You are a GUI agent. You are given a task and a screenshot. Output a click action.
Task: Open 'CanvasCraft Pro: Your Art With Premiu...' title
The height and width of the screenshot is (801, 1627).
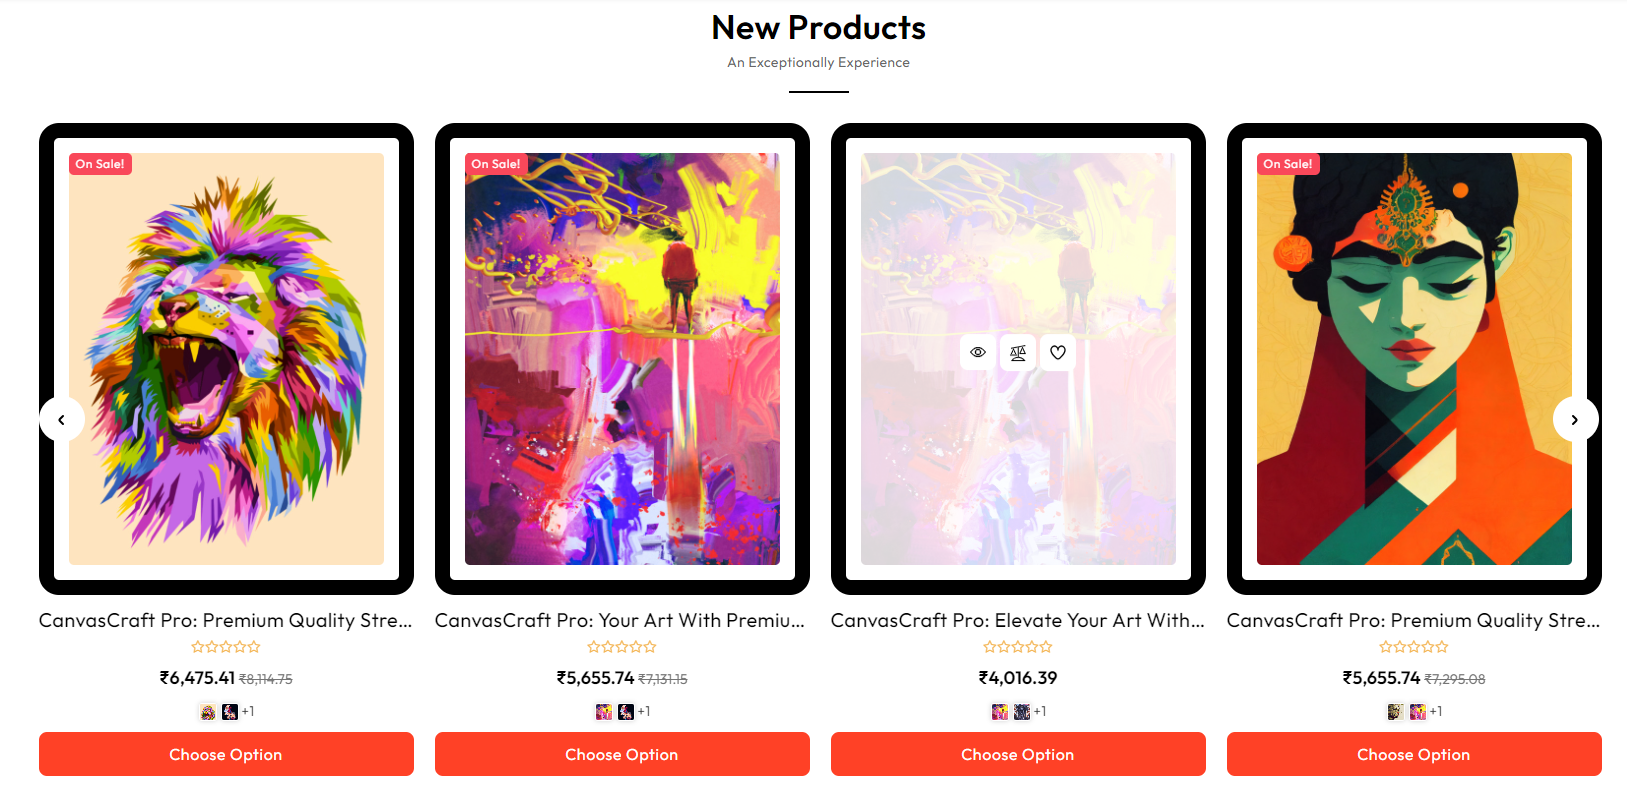point(620,620)
